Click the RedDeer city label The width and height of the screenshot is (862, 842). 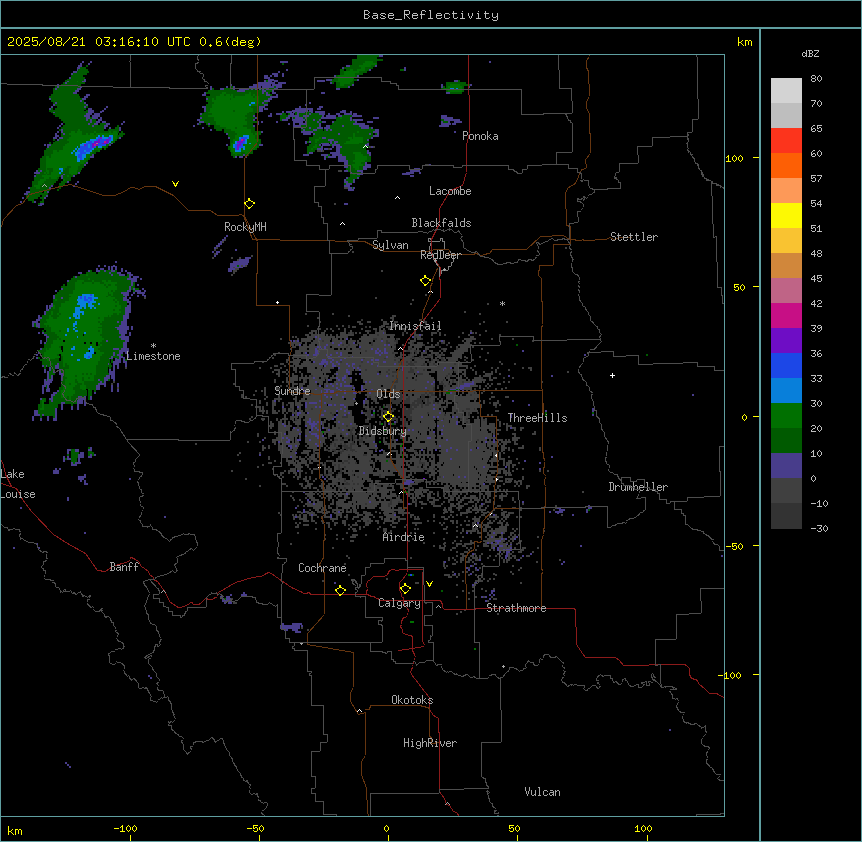440,255
